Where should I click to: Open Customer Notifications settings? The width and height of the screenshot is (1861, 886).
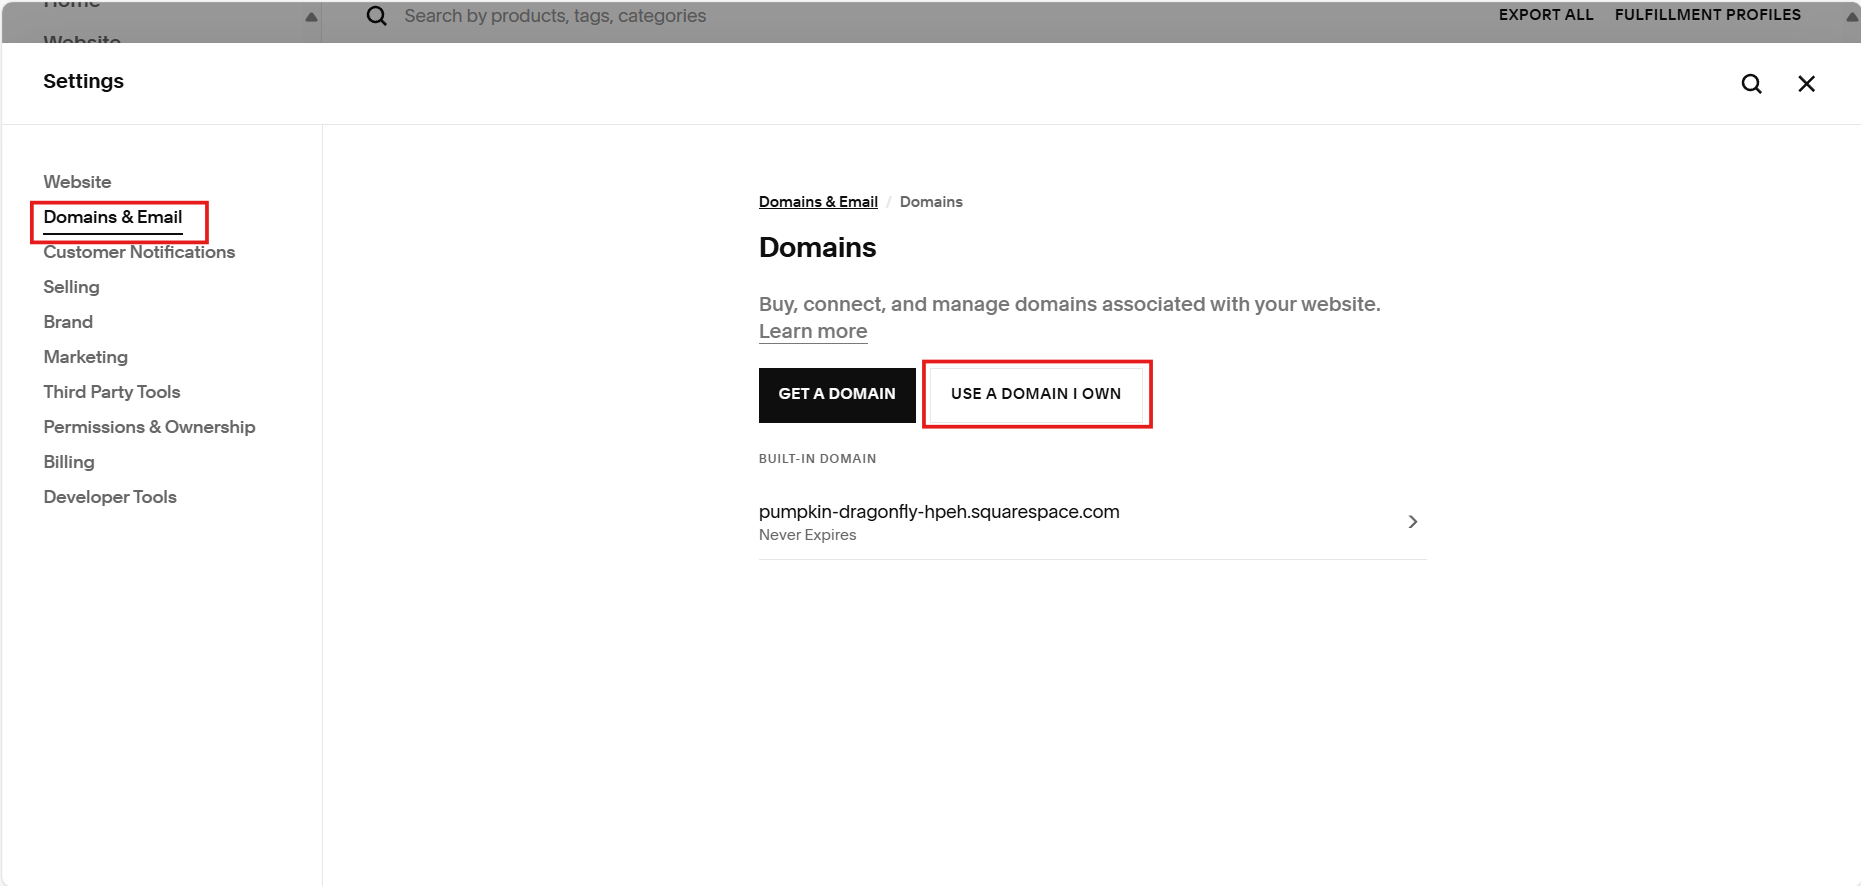pyautogui.click(x=139, y=252)
